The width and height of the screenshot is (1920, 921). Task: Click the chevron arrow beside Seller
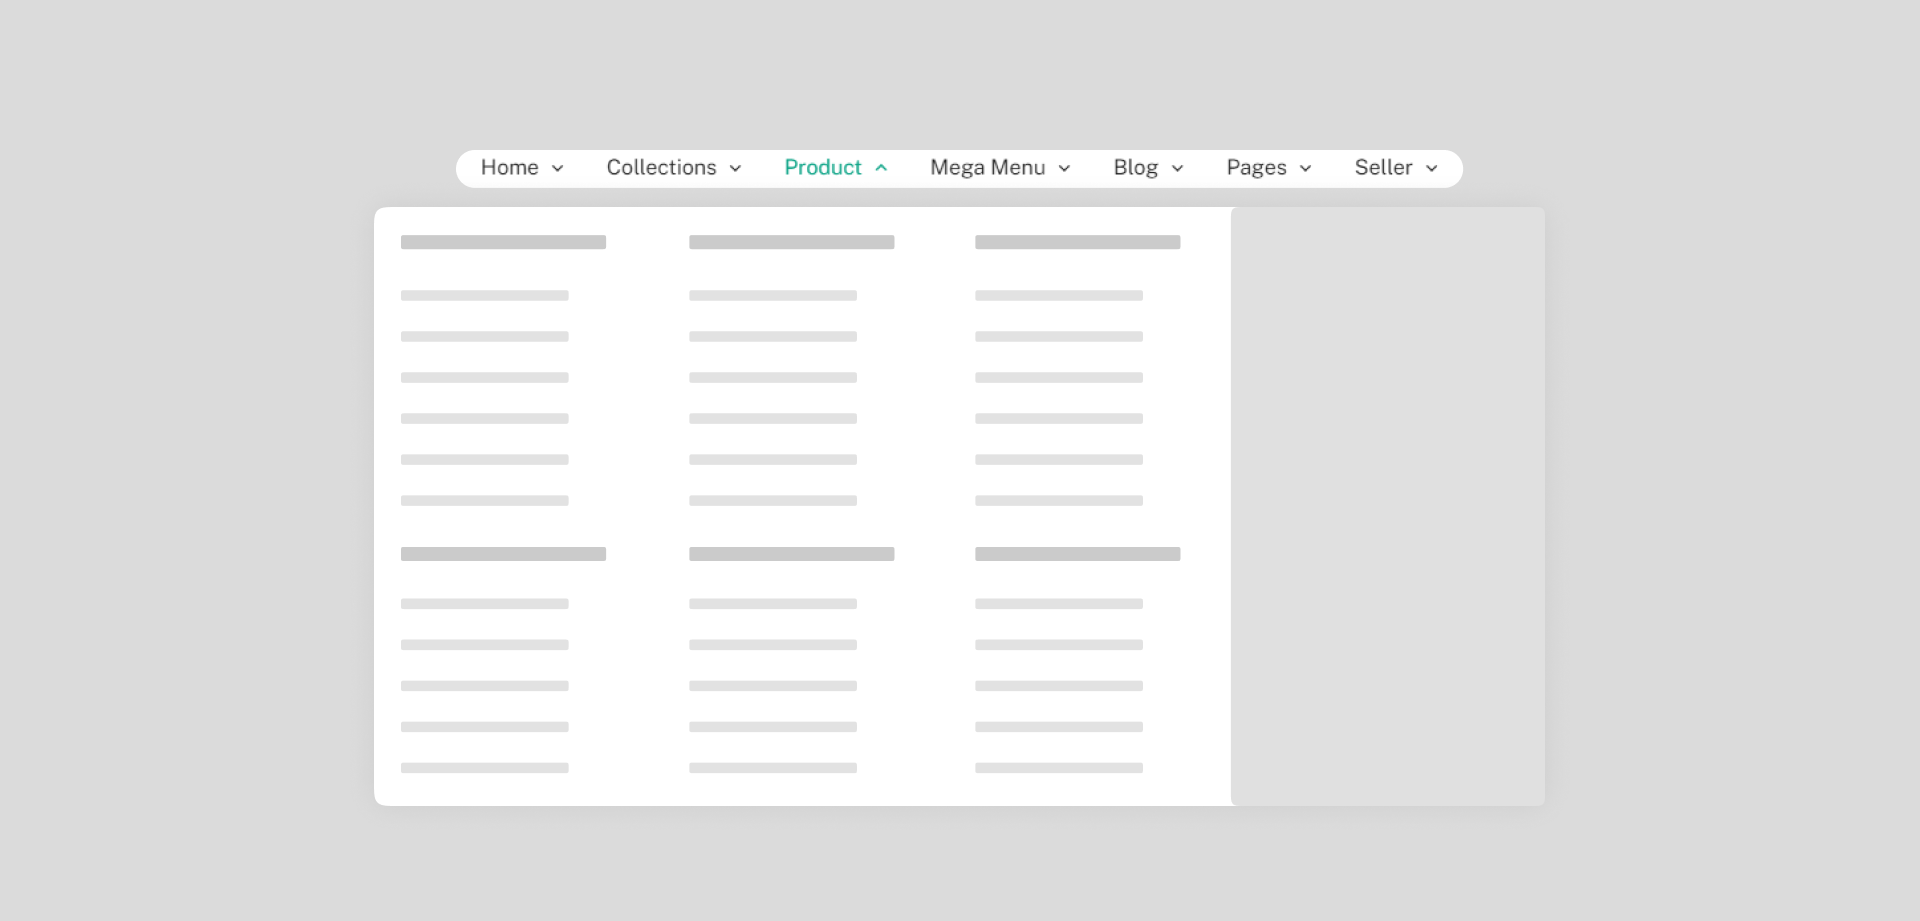(1431, 169)
